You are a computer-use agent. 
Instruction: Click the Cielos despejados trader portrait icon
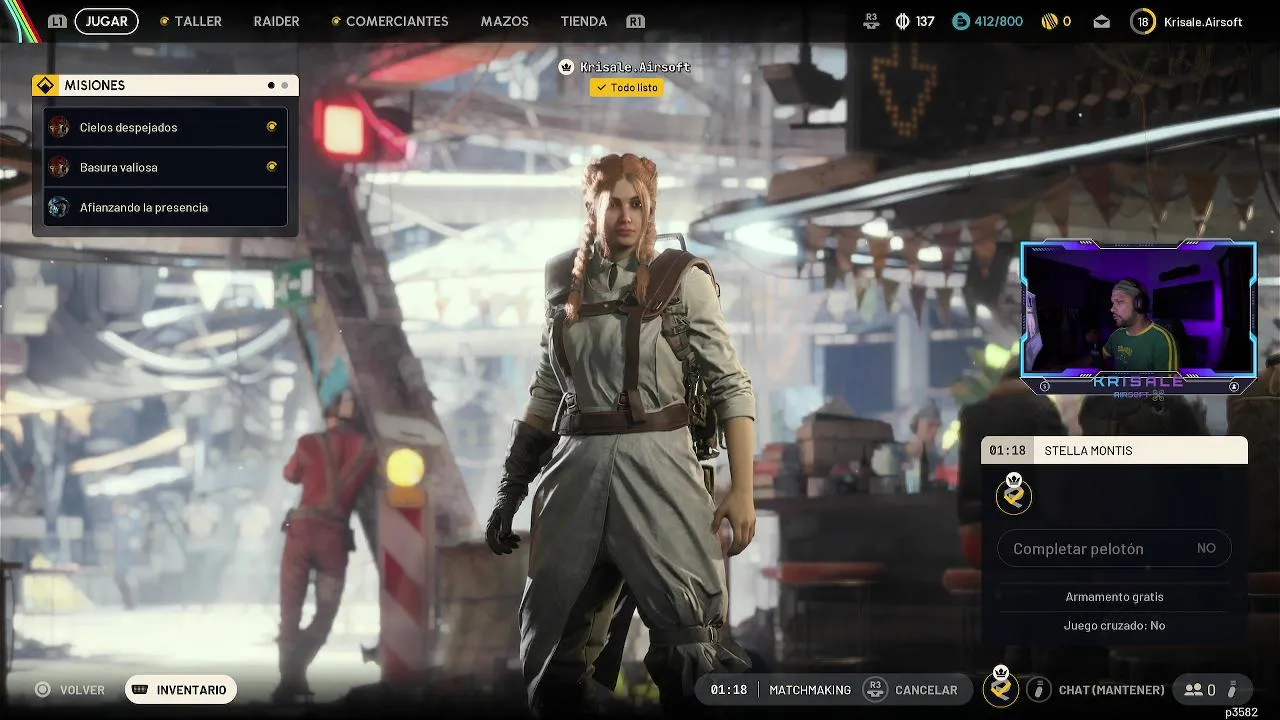coord(59,127)
